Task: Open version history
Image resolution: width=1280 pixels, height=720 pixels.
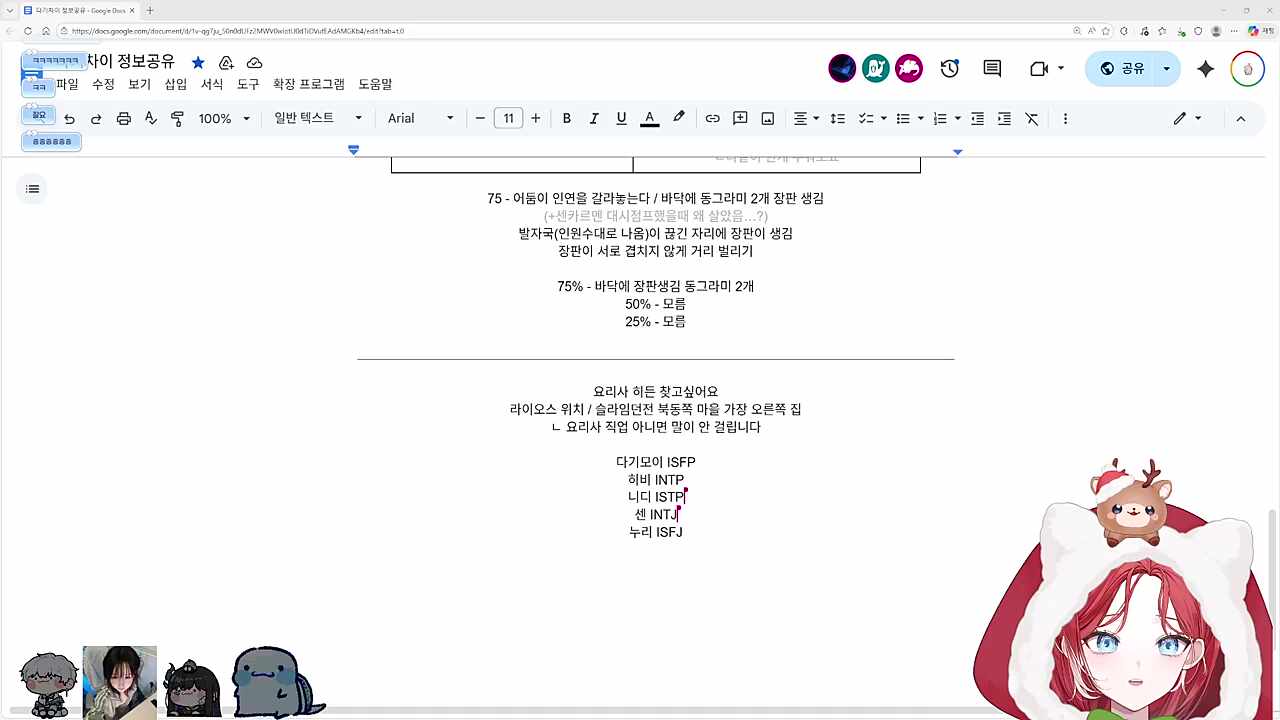Action: click(x=949, y=68)
